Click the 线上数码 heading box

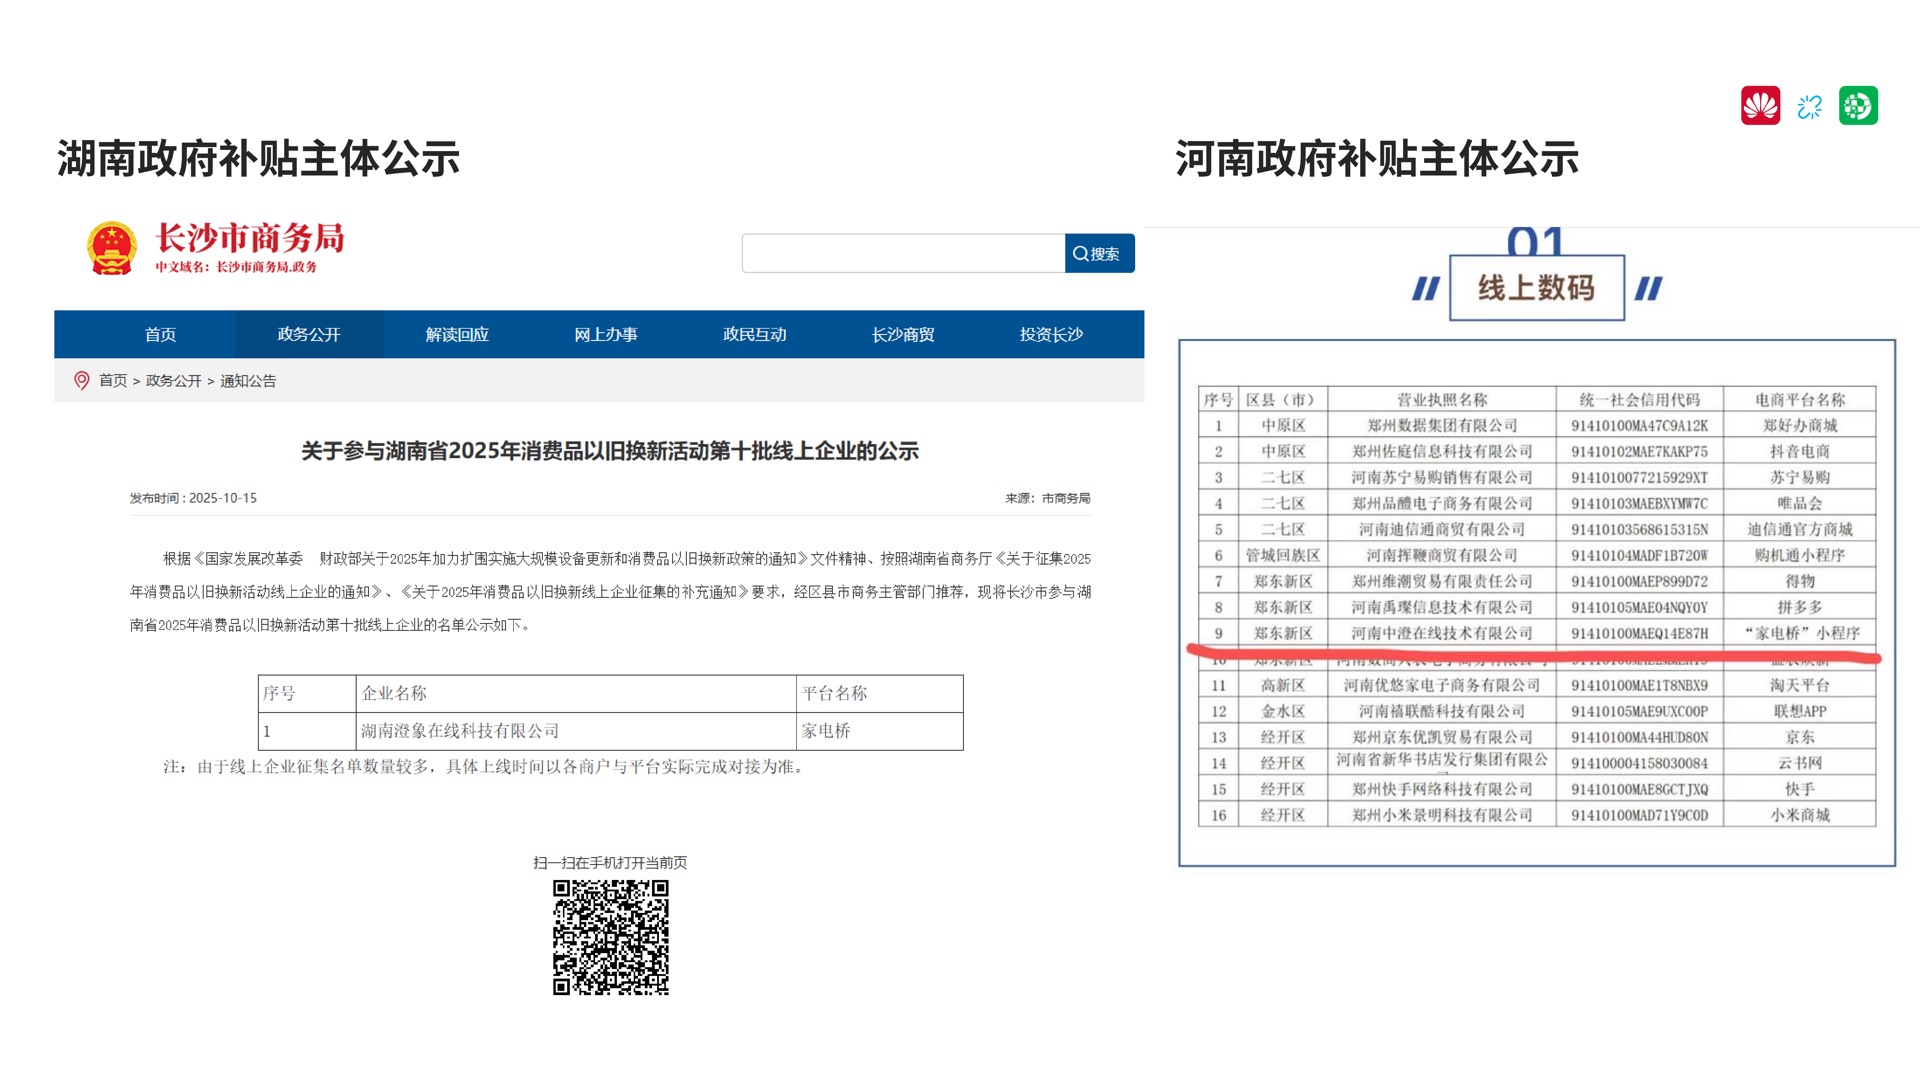point(1537,288)
